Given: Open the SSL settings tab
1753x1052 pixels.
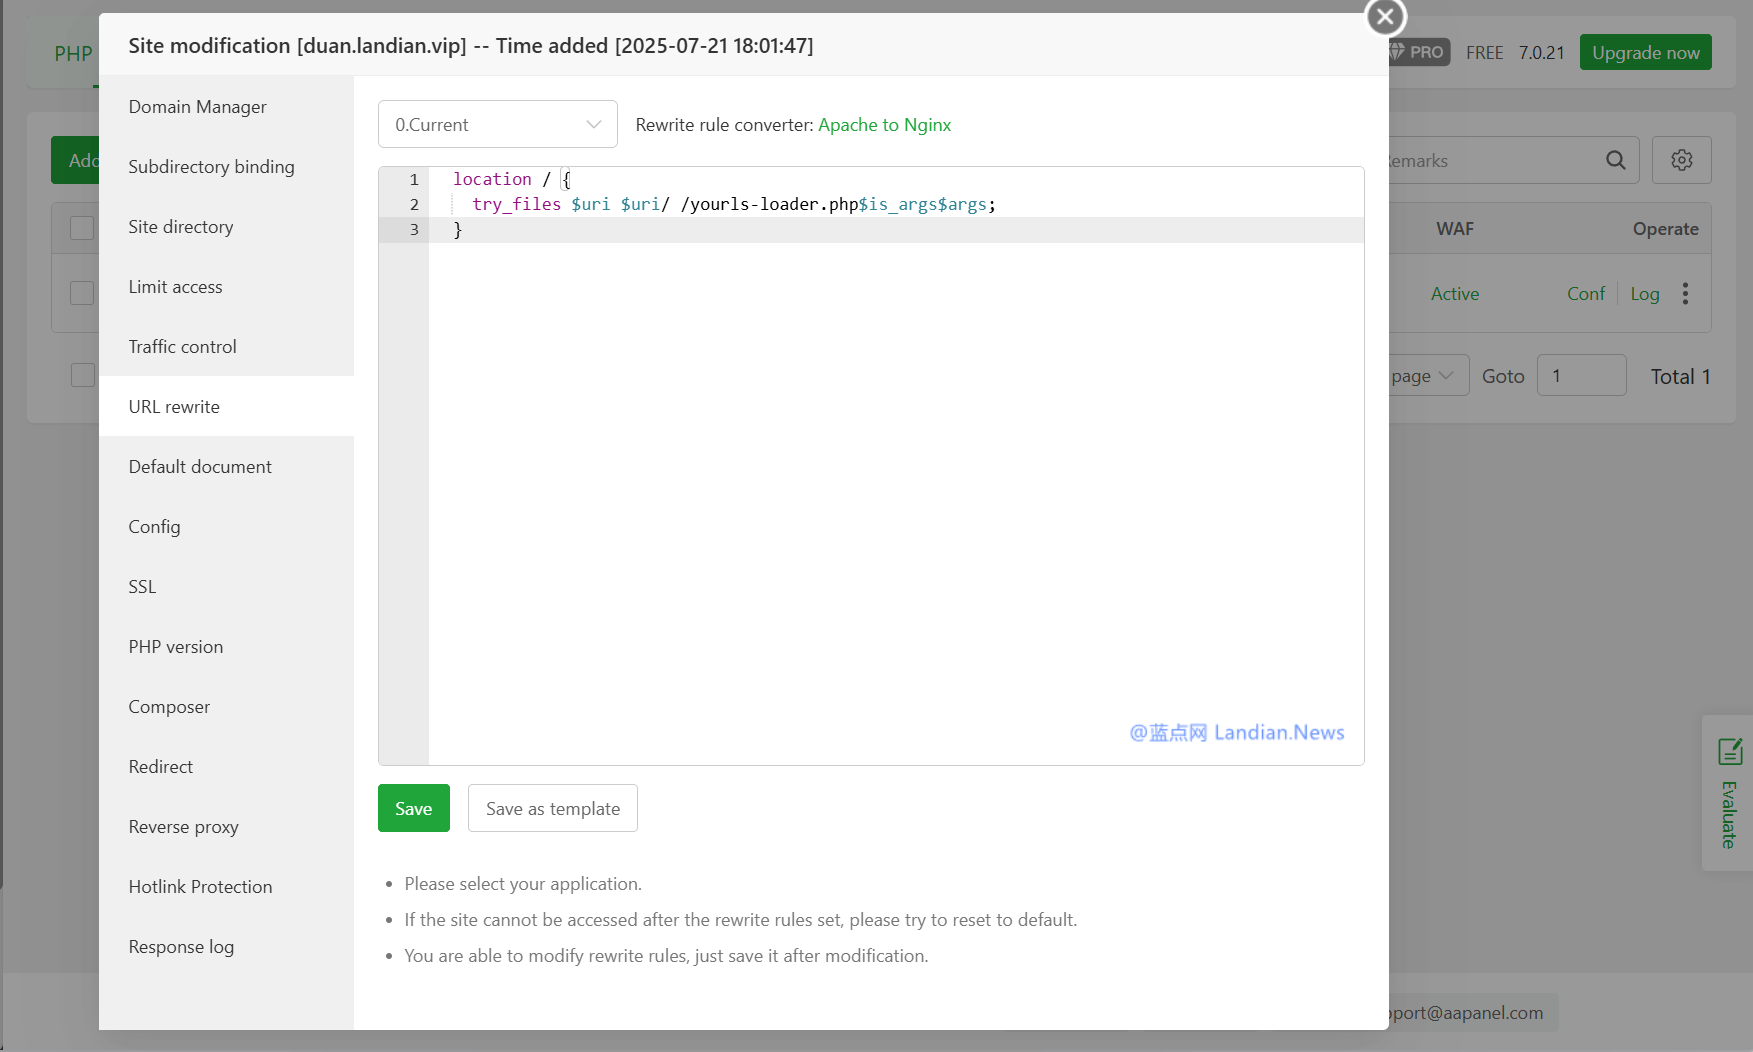Looking at the screenshot, I should (x=142, y=587).
